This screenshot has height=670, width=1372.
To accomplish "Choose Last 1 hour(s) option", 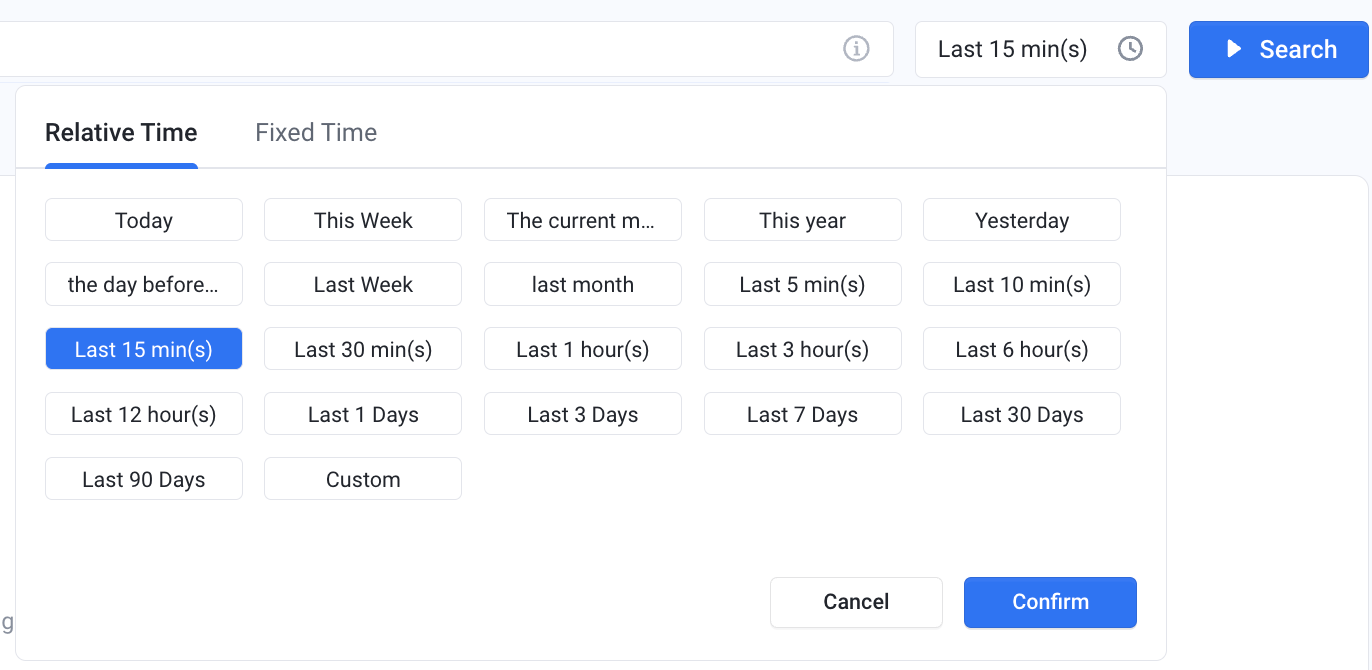I will 583,349.
